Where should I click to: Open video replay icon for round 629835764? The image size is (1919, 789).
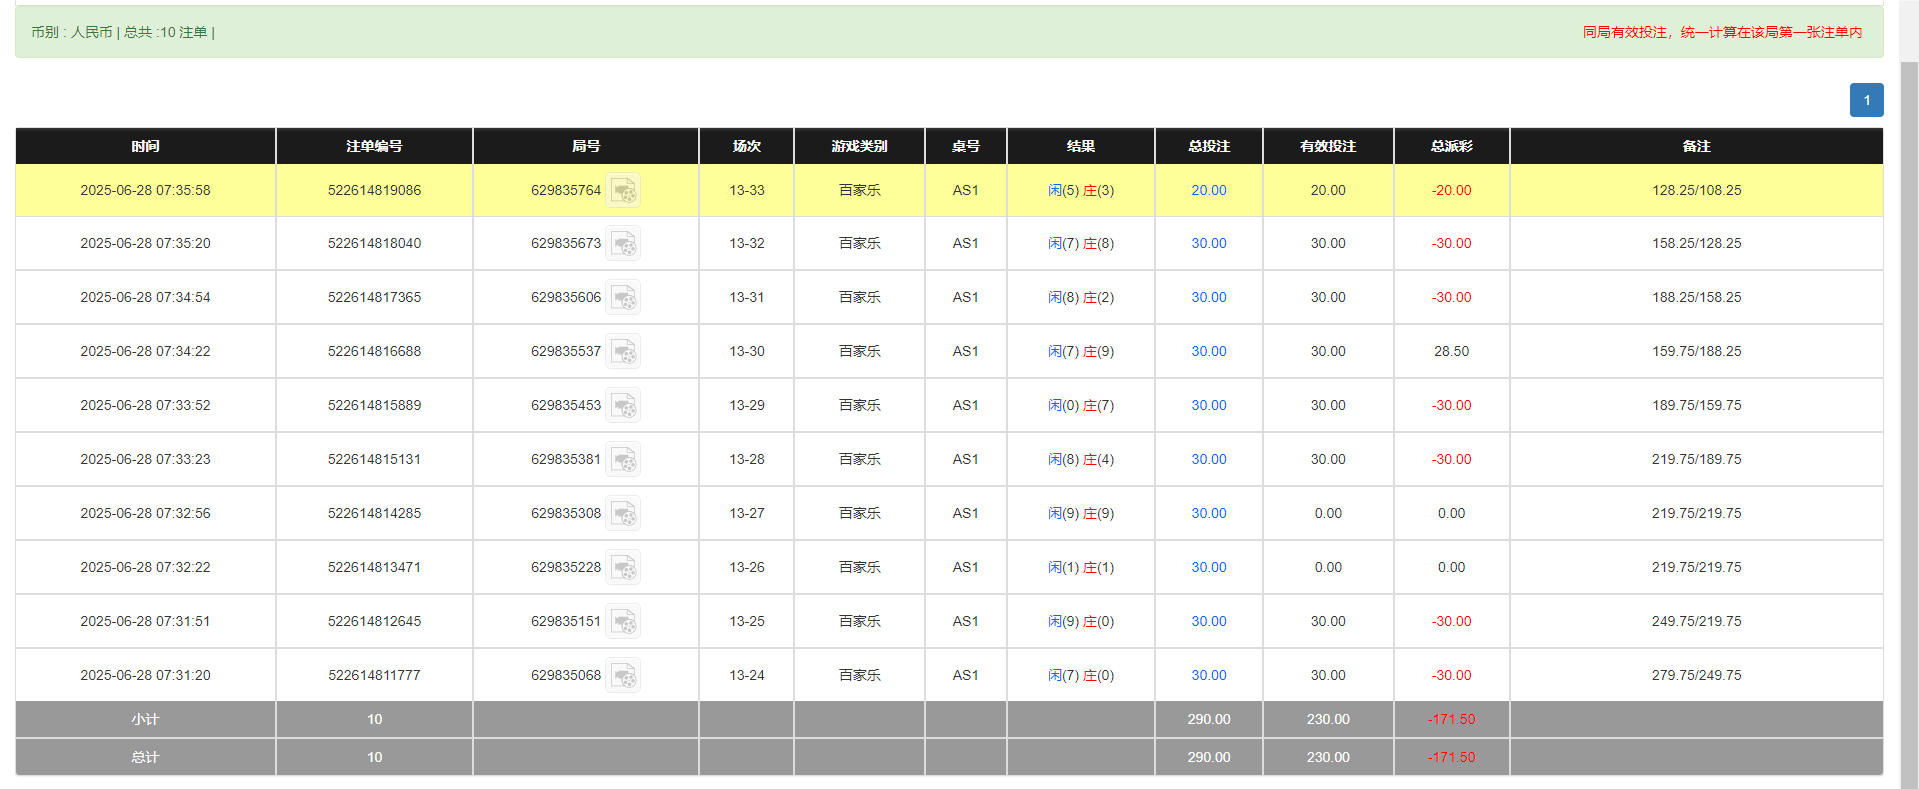(623, 190)
